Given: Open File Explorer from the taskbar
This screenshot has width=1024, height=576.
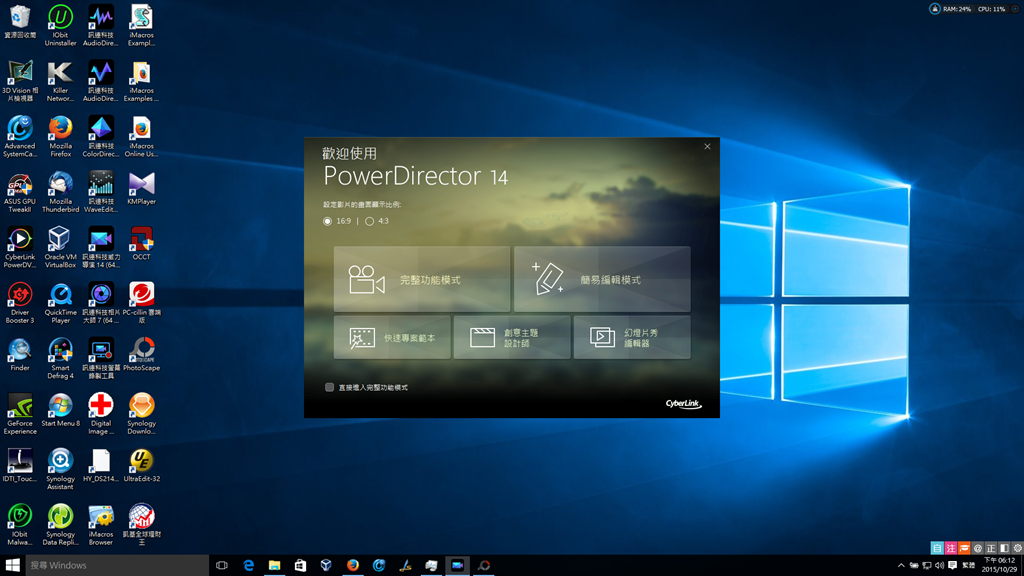Looking at the screenshot, I should point(274,565).
